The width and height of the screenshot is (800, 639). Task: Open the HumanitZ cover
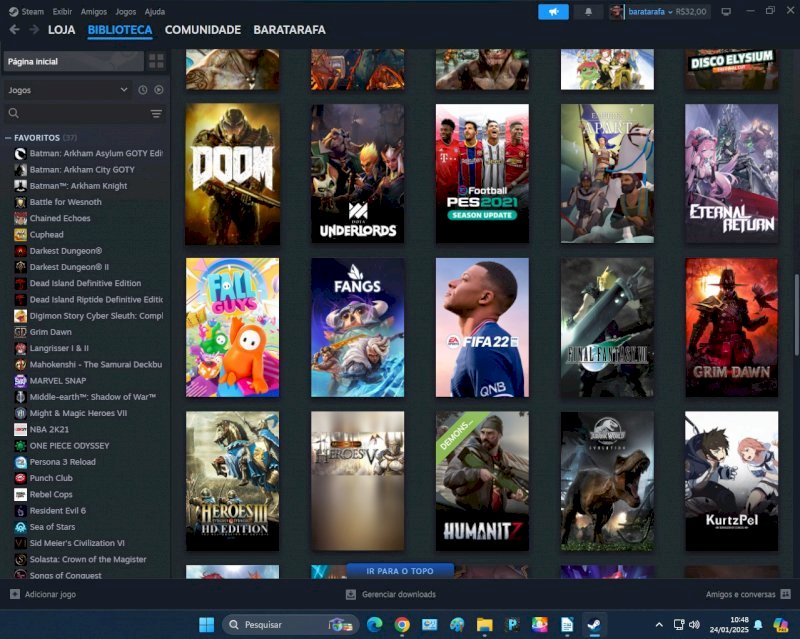click(x=482, y=481)
